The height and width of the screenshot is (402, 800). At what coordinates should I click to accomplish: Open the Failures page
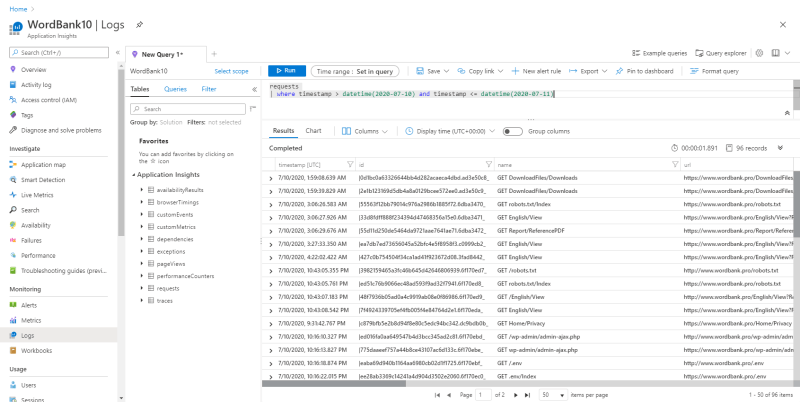pos(31,240)
